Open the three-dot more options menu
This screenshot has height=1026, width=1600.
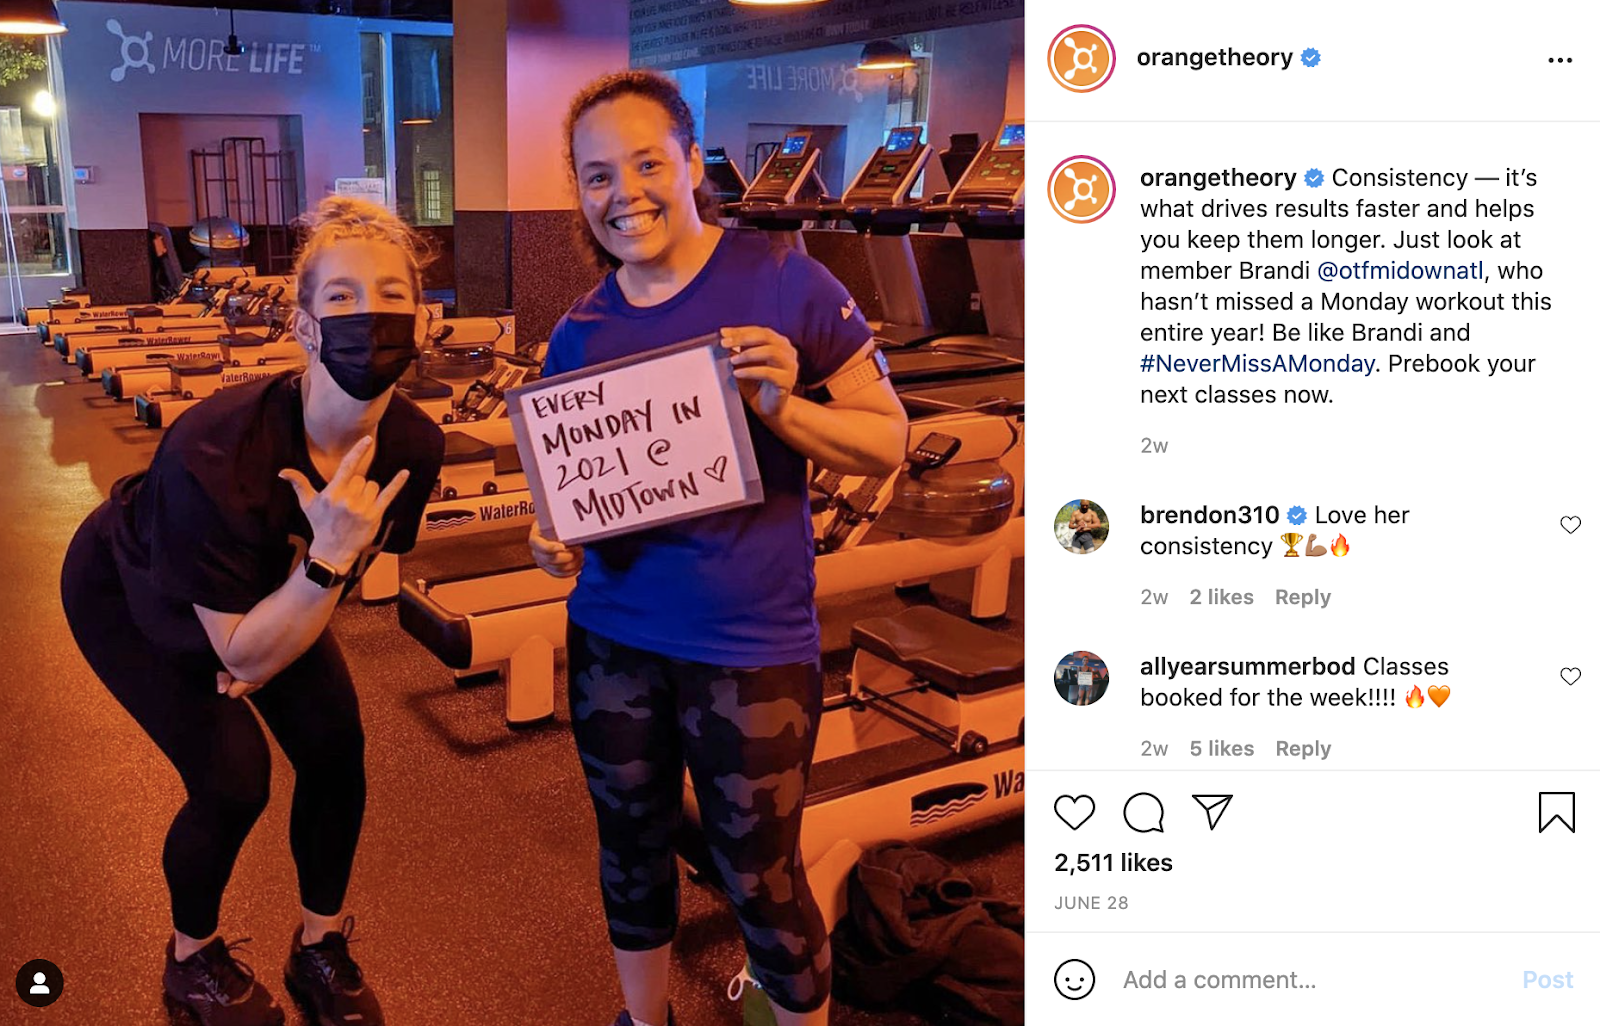[x=1560, y=60]
